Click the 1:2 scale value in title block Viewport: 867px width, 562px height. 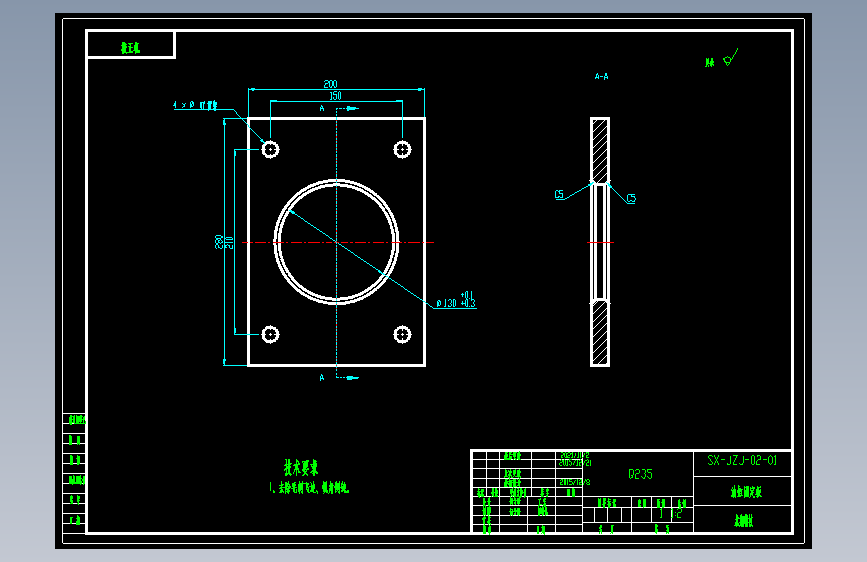click(x=676, y=514)
